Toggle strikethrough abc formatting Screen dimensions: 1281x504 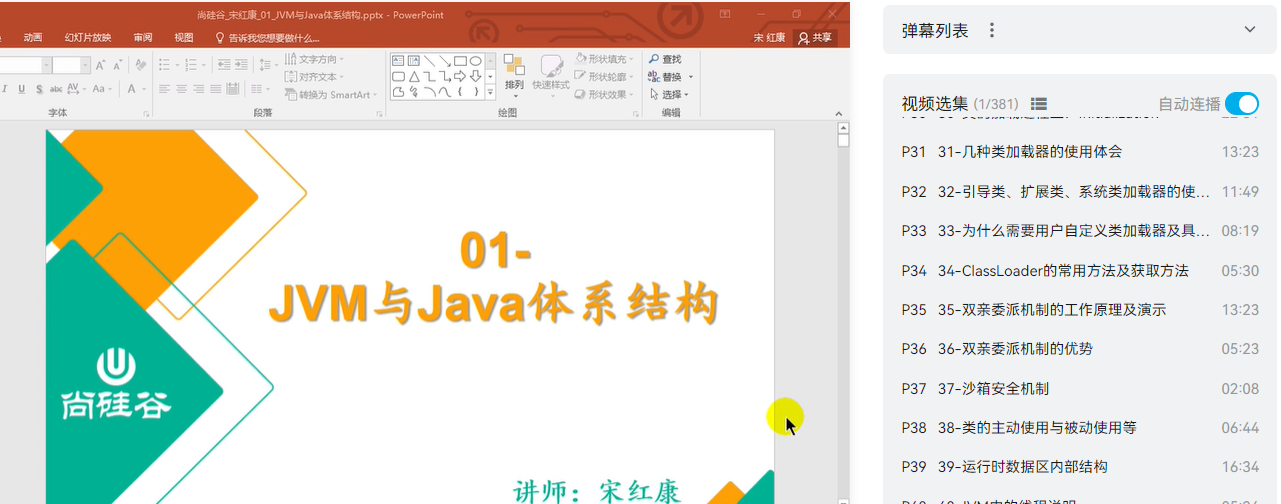[x=56, y=89]
